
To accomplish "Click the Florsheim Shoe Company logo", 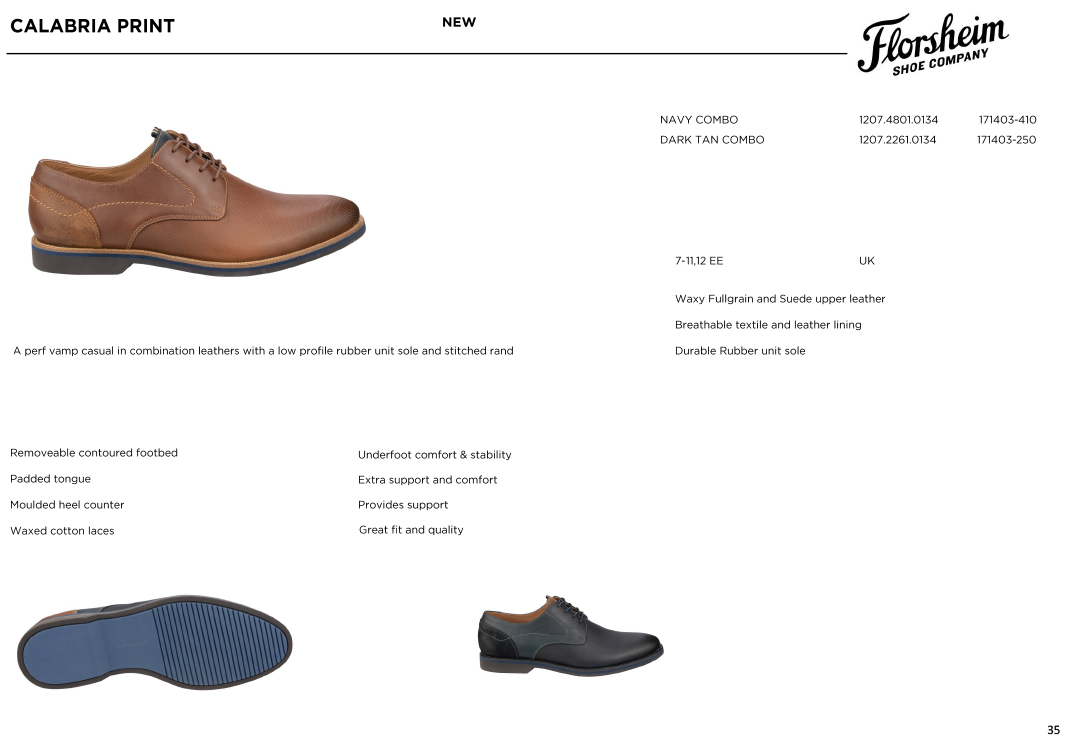I will pos(933,44).
